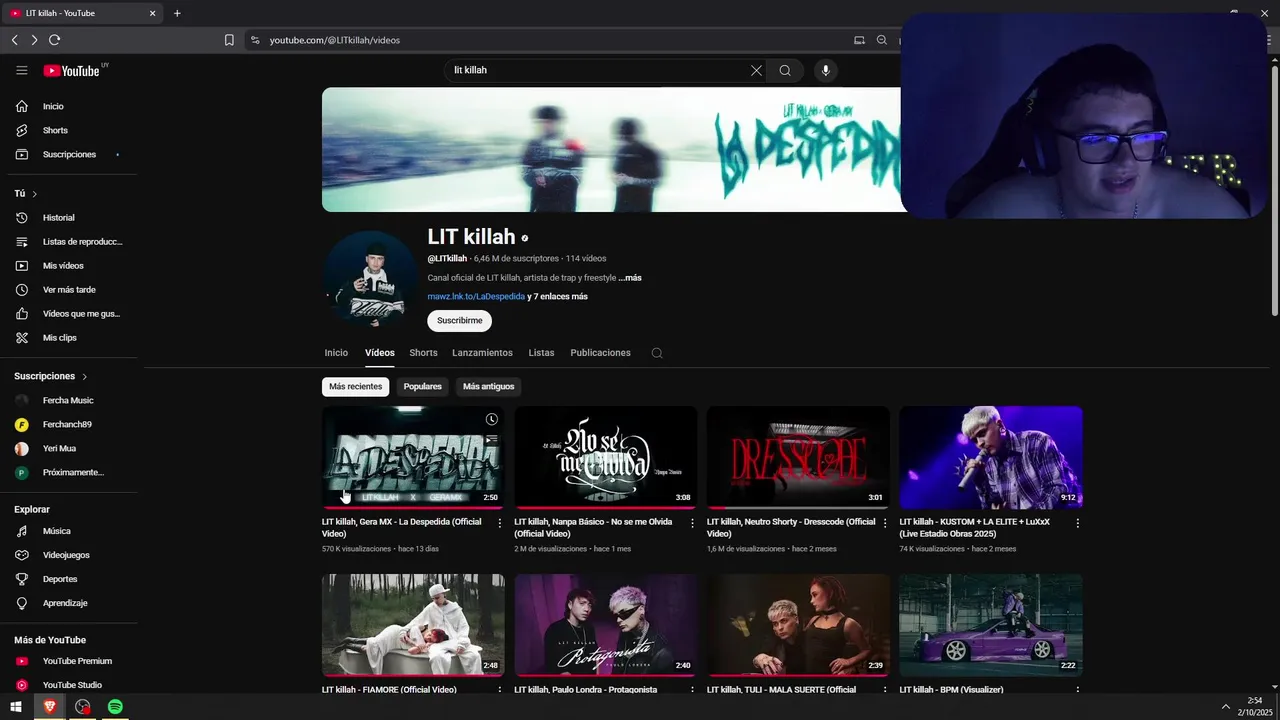Expand the Tú section chevron
1280x720 pixels.
34,194
